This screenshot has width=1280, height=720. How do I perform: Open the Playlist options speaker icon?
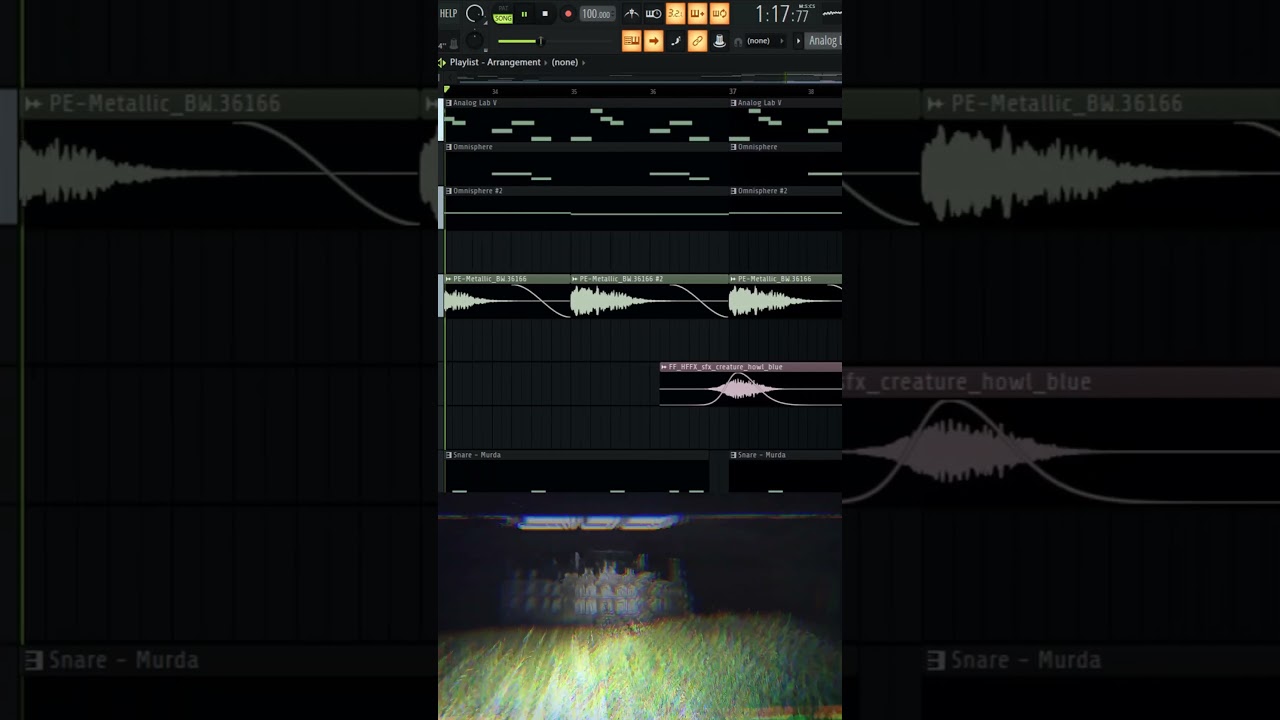tap(442, 62)
